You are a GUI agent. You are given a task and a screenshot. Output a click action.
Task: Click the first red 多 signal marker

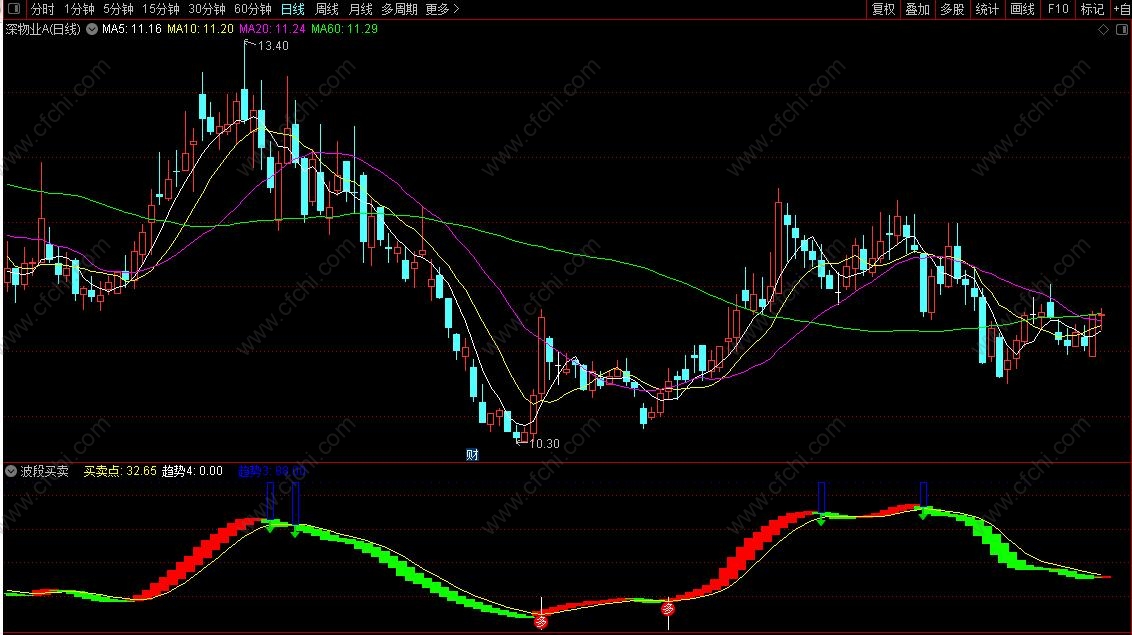click(541, 621)
